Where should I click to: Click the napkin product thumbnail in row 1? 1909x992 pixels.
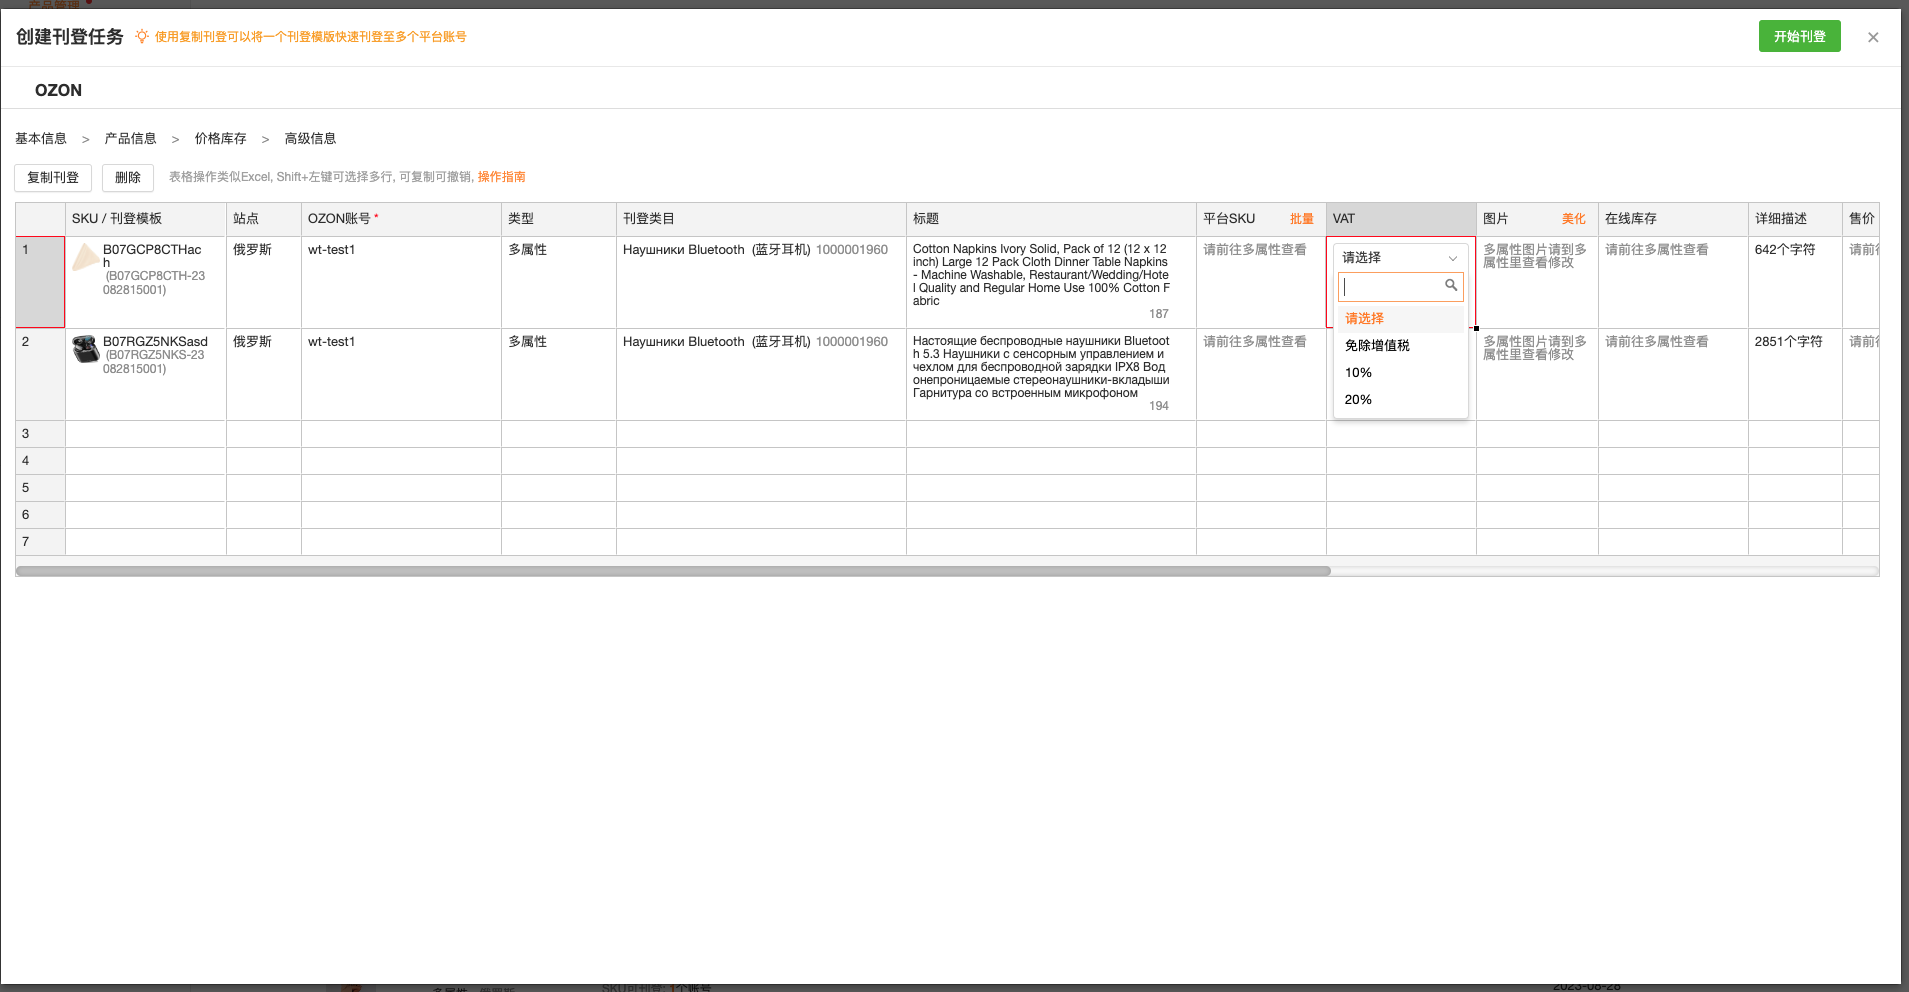click(x=85, y=258)
